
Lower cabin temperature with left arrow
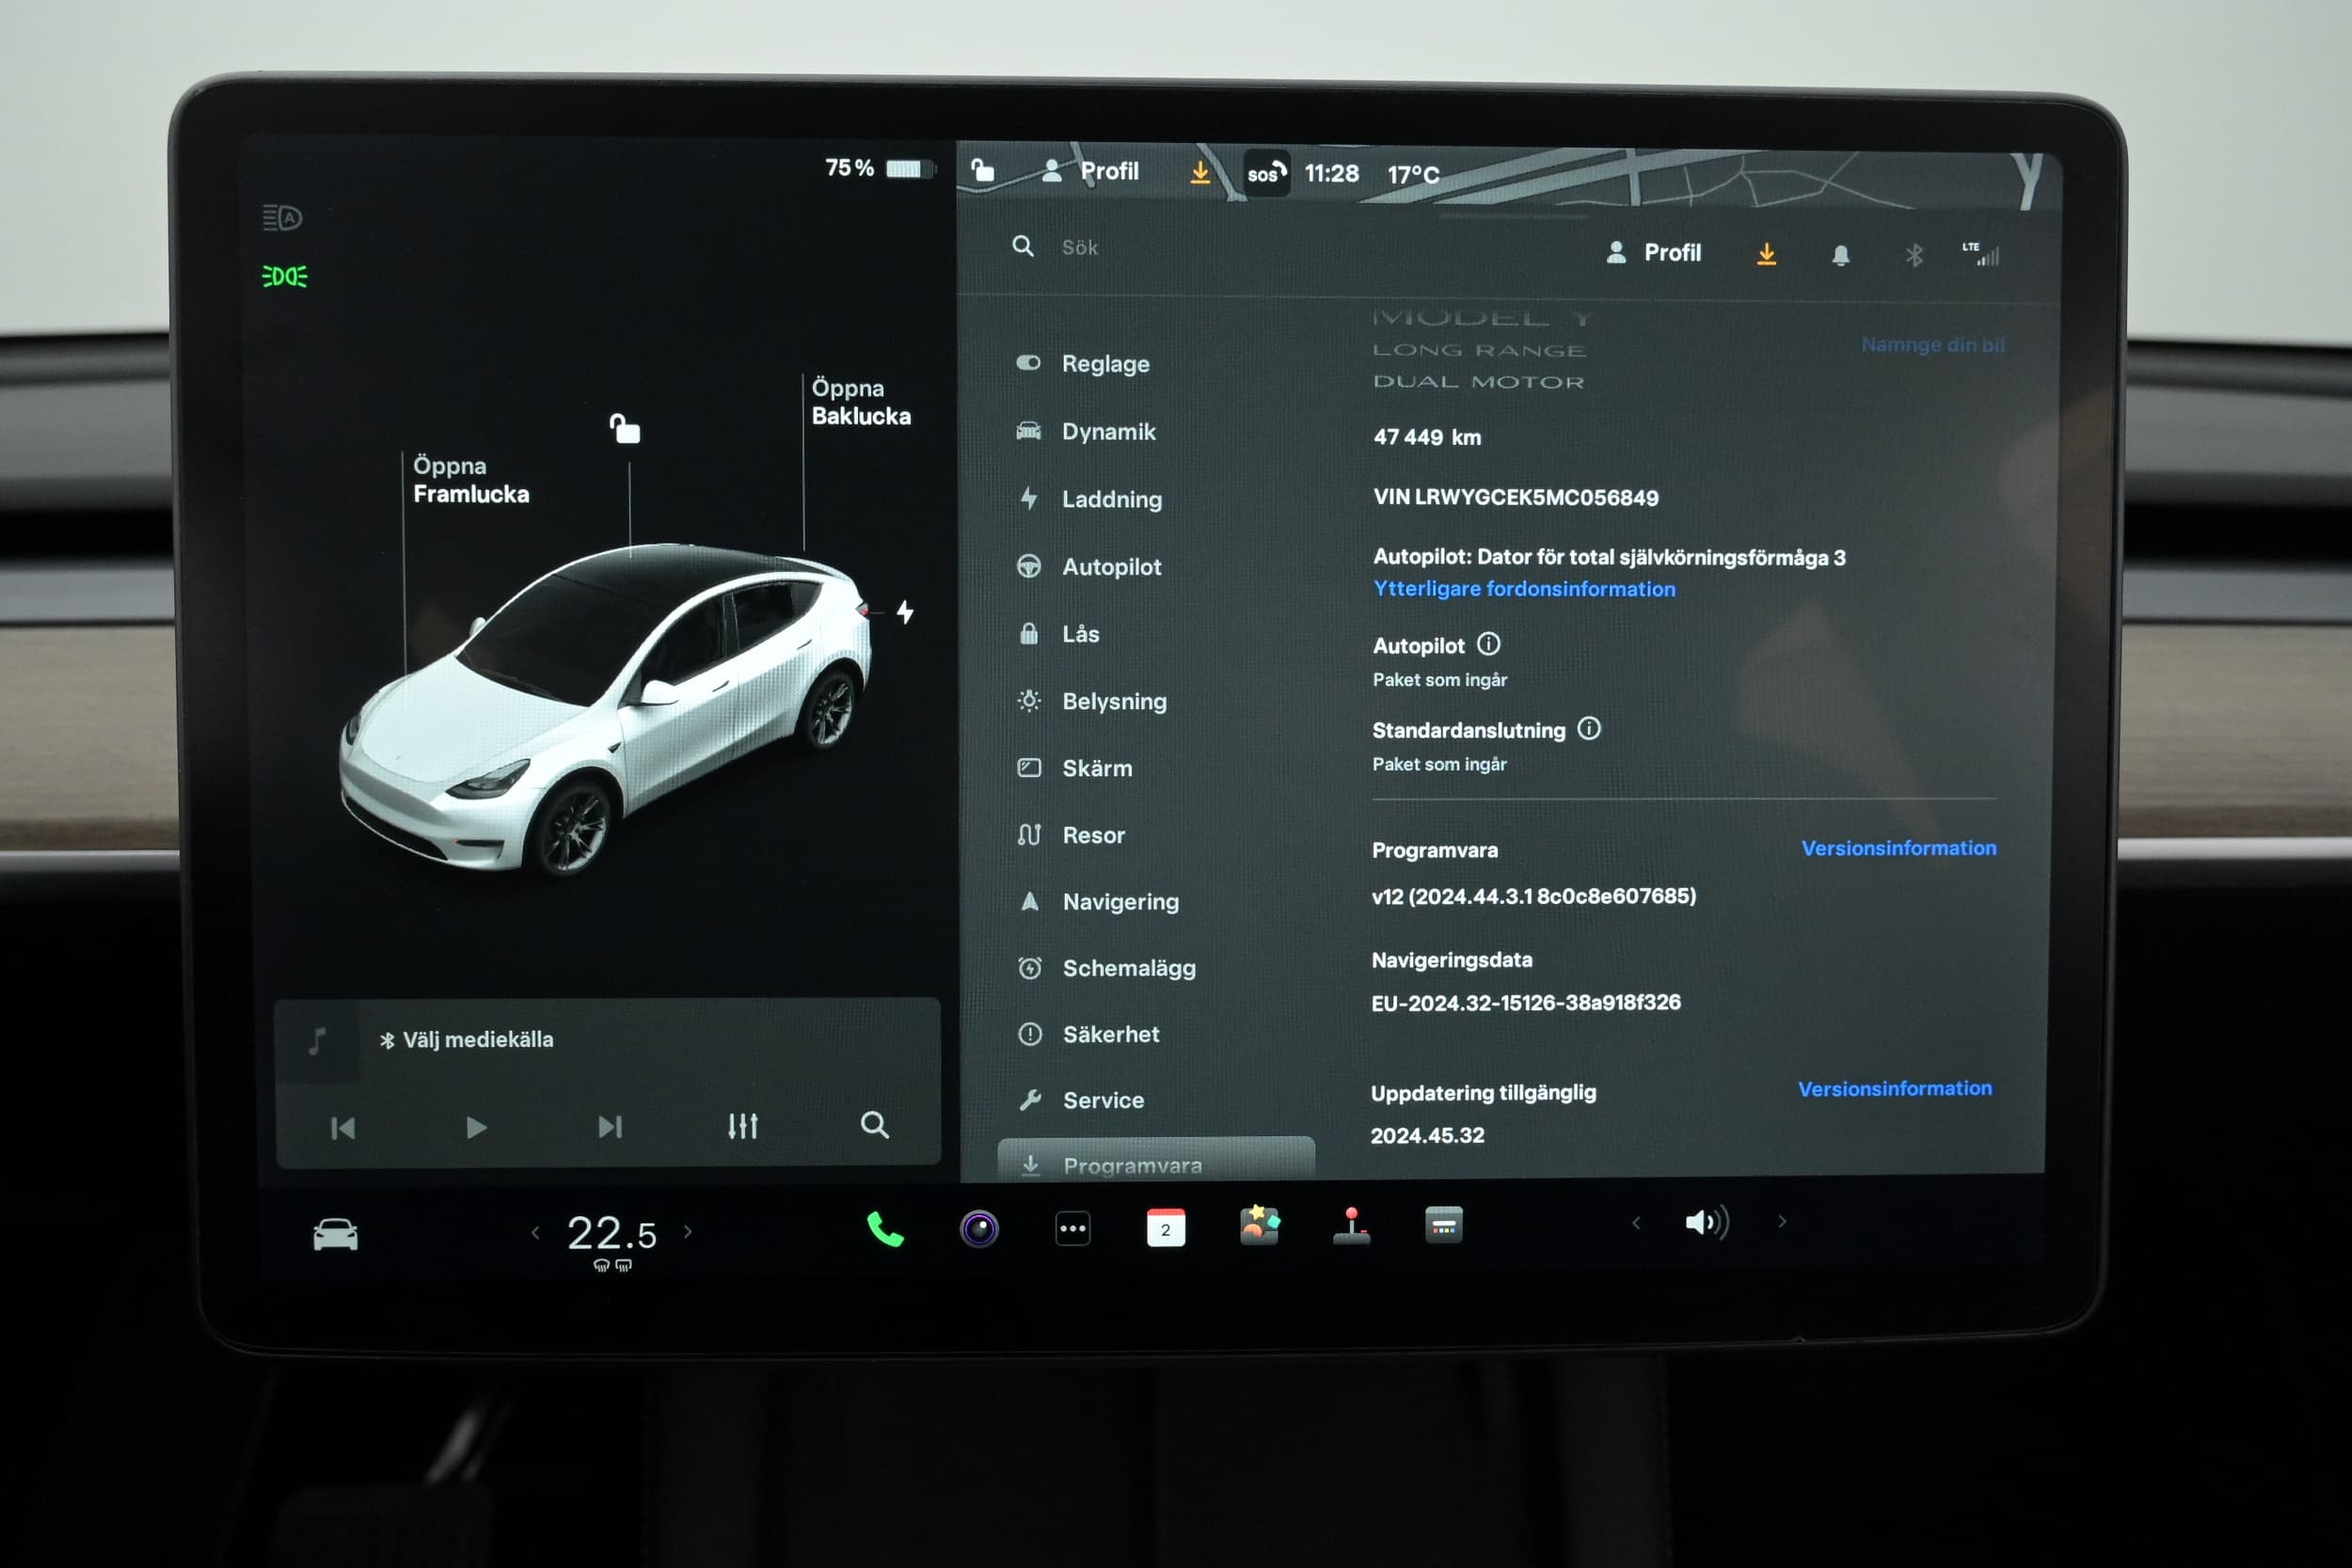(x=535, y=1232)
